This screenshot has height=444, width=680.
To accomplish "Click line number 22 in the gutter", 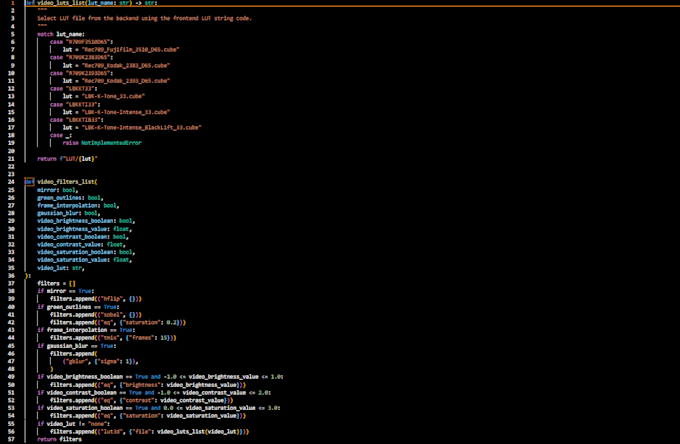I will click(12, 166).
